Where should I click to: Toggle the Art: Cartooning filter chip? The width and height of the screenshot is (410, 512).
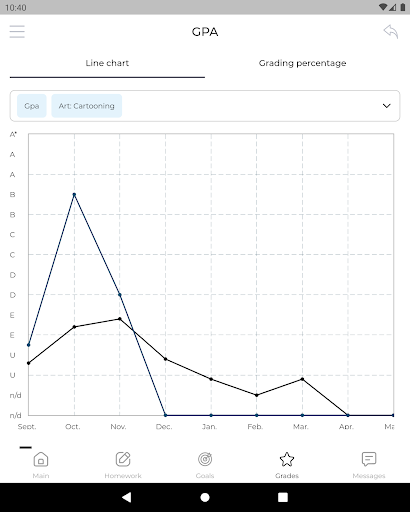(x=87, y=106)
